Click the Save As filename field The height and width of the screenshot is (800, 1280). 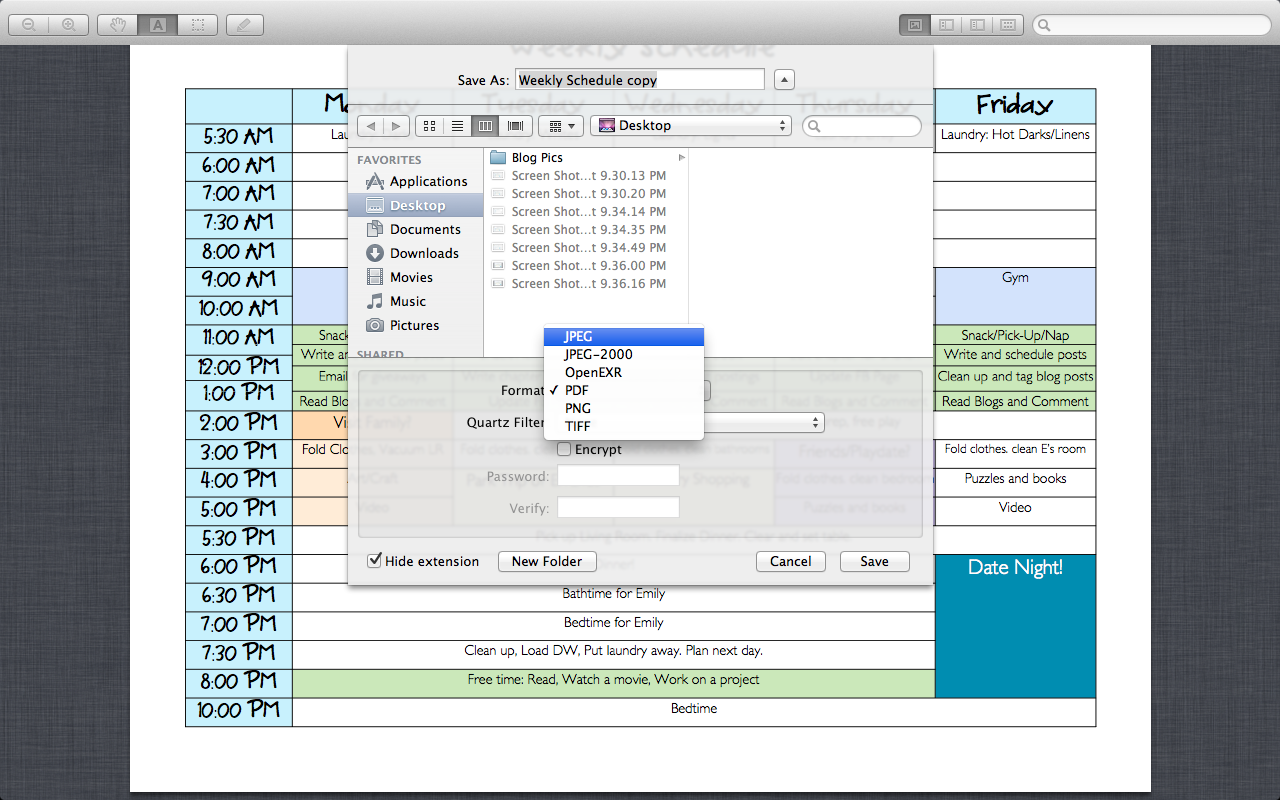point(640,80)
